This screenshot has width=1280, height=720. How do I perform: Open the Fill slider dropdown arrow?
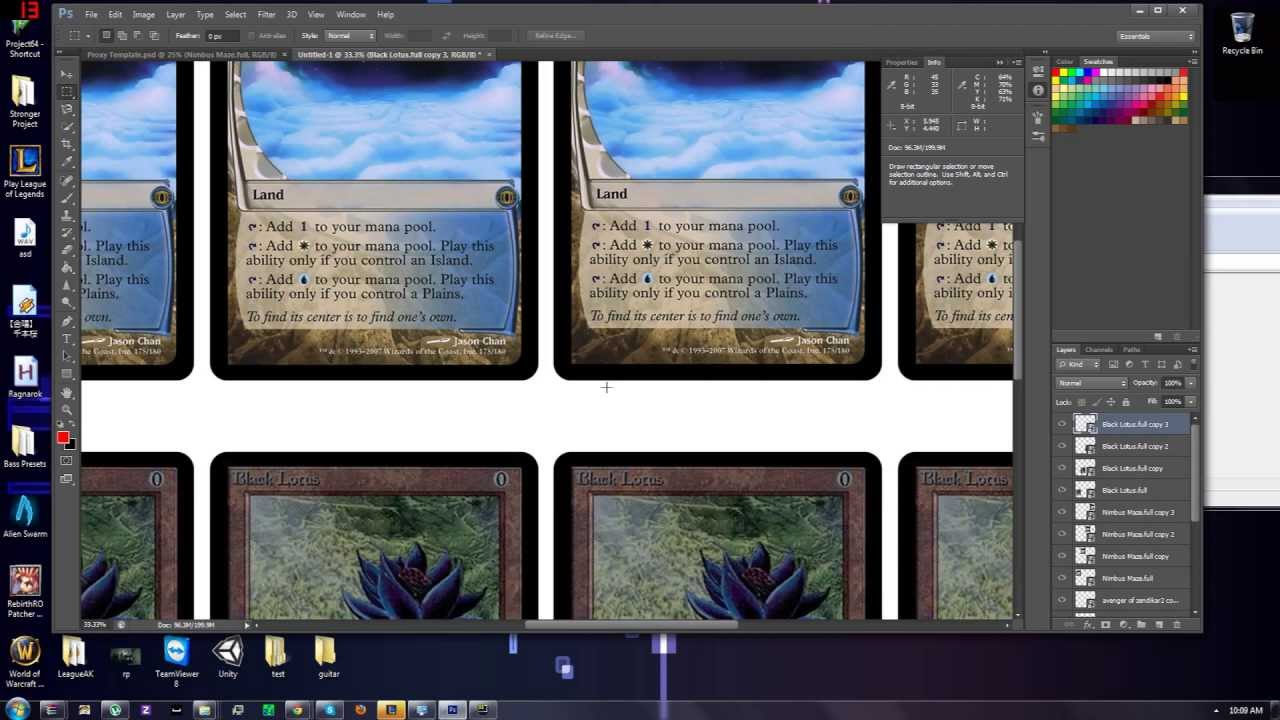coord(1190,401)
